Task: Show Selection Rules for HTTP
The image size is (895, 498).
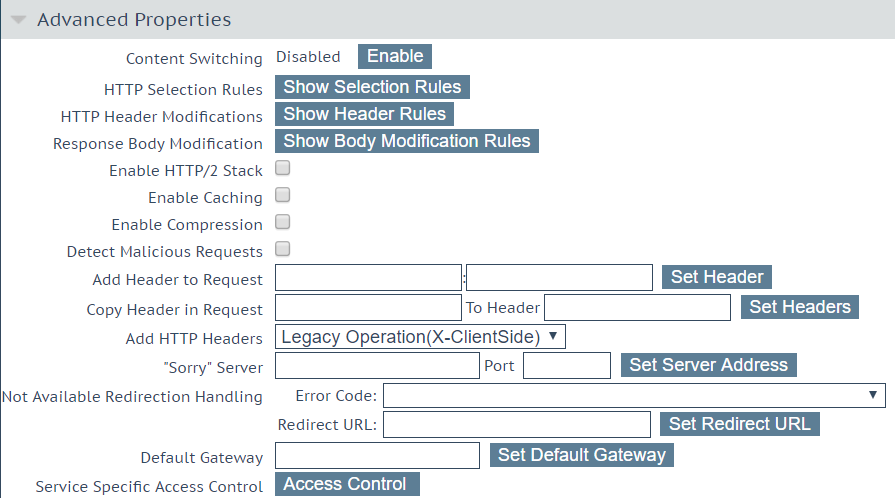Action: tap(372, 87)
